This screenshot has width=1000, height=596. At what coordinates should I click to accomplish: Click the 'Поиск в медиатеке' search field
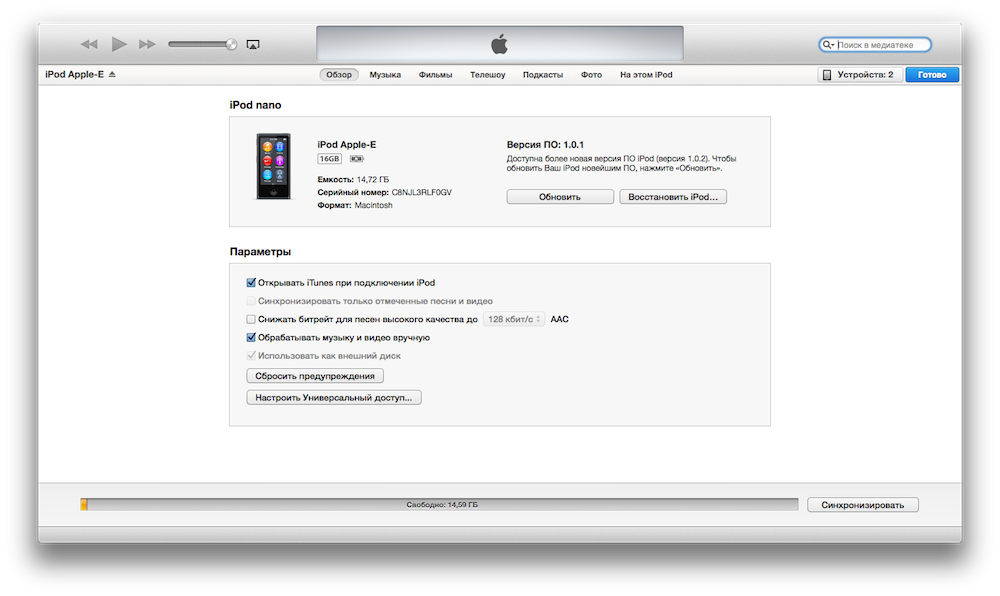[x=880, y=45]
